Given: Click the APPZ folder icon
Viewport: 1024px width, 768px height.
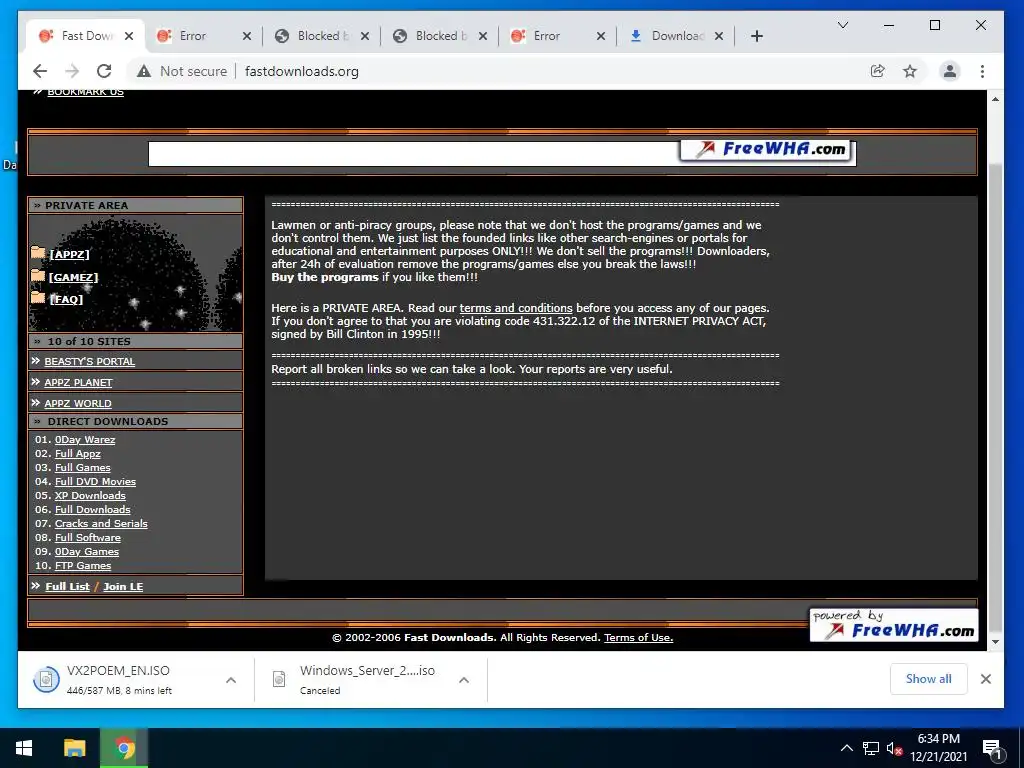Looking at the screenshot, I should (38, 253).
